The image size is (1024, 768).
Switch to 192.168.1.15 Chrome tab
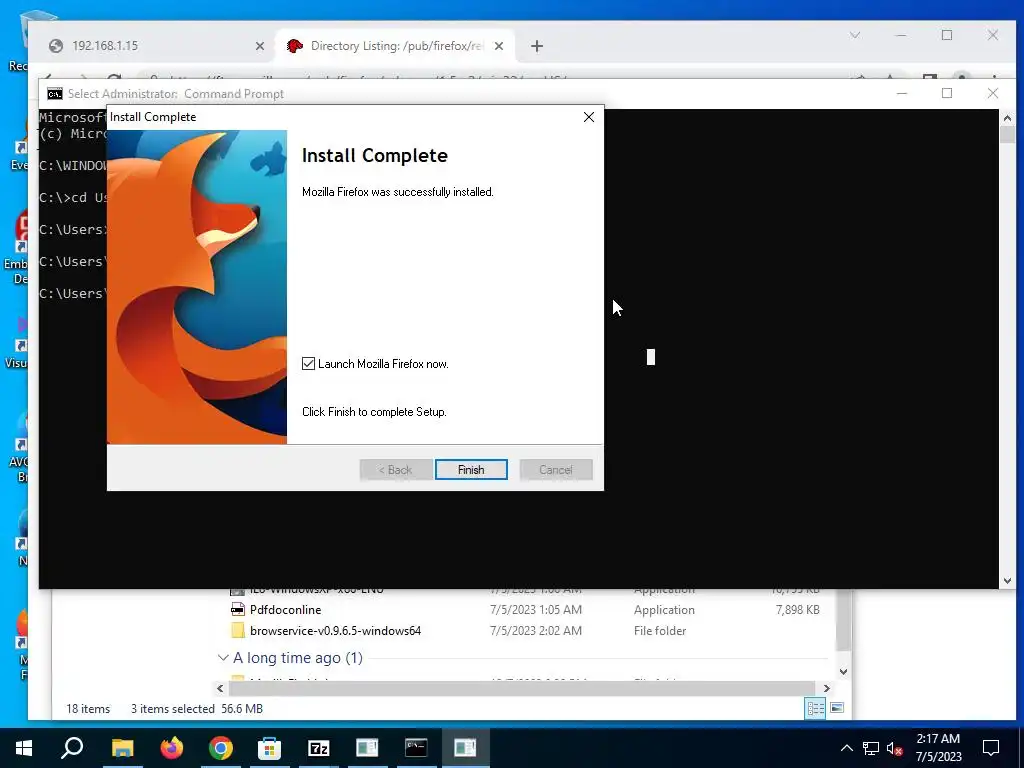(153, 46)
